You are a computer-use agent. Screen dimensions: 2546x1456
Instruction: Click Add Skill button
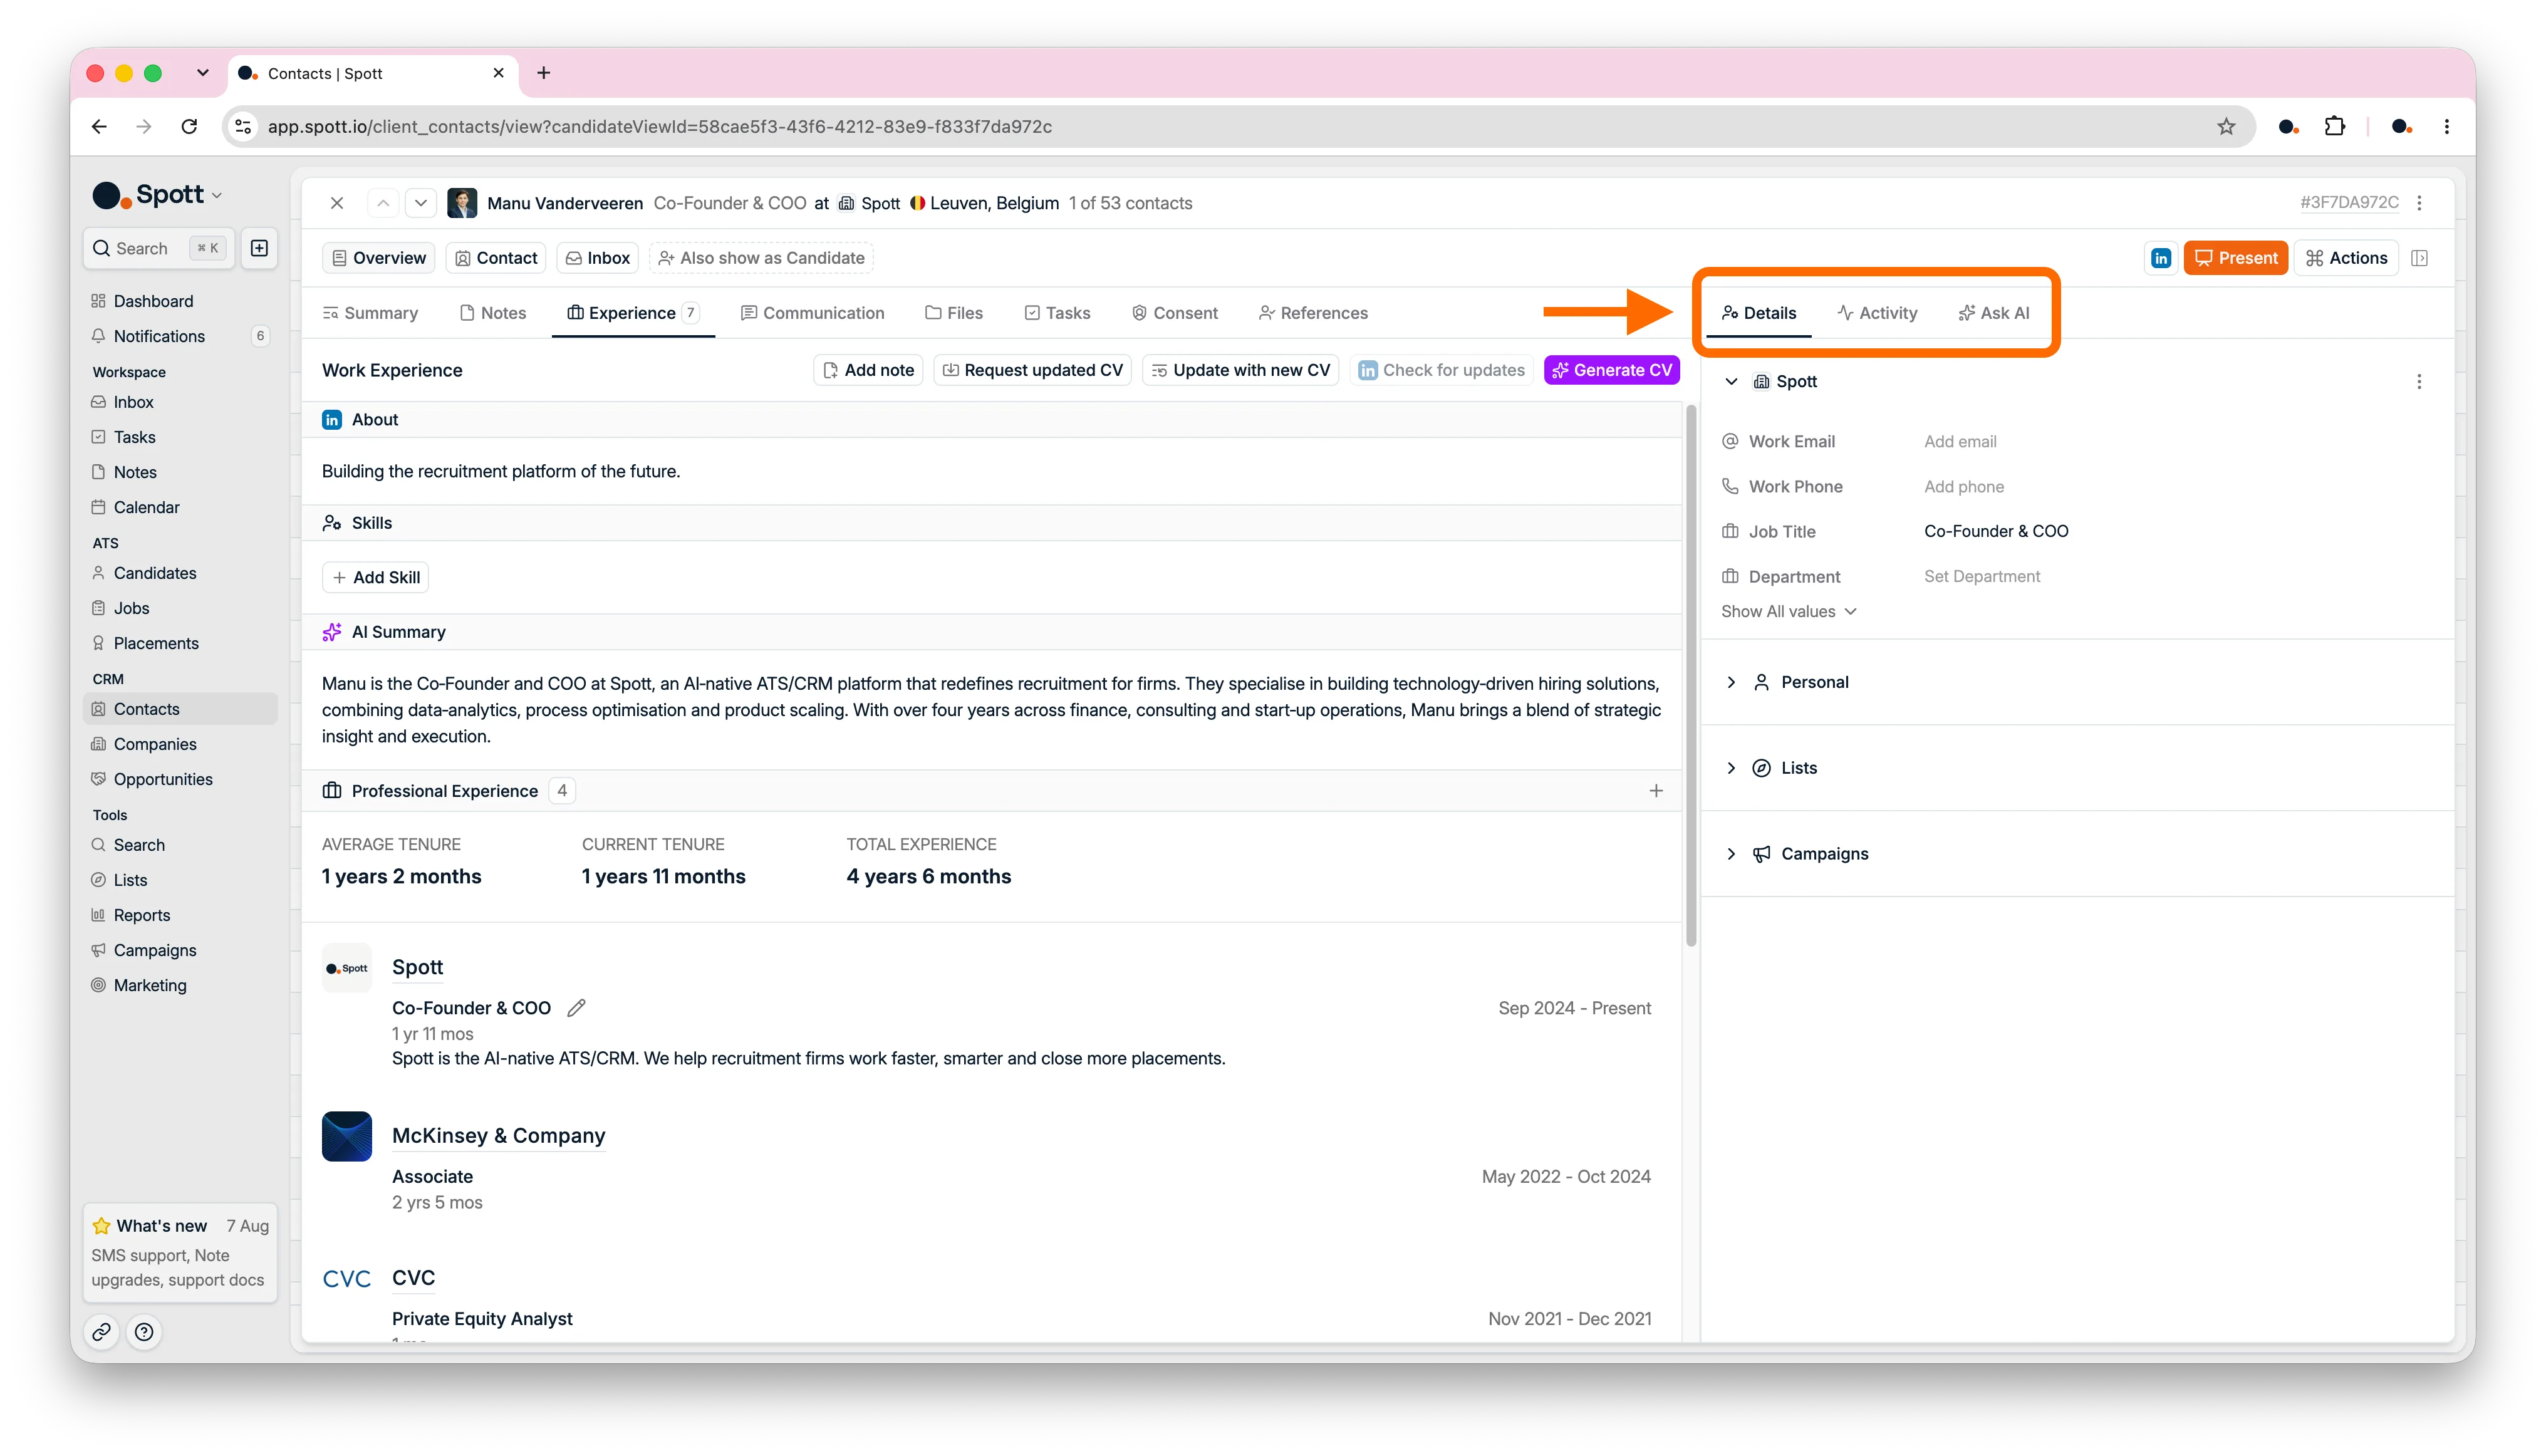[x=376, y=577]
